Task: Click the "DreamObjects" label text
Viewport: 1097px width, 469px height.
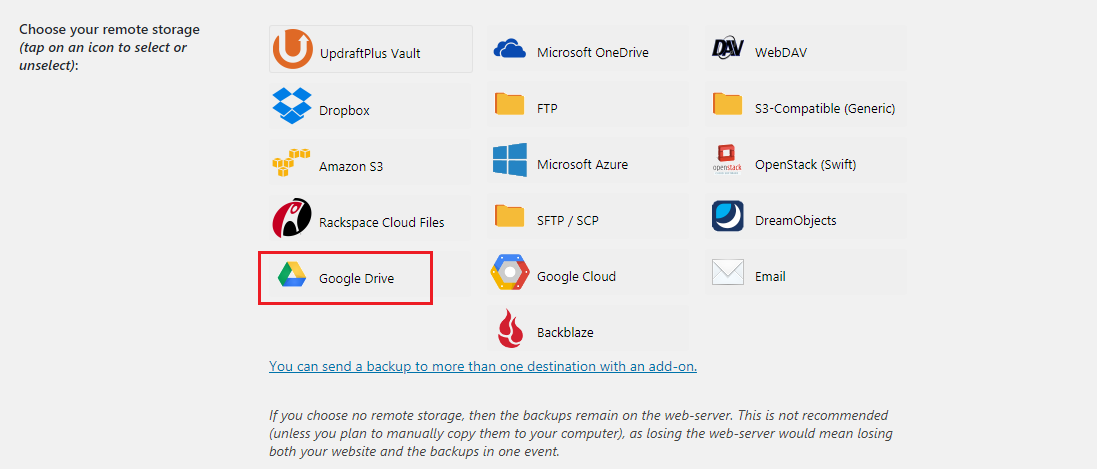Action: click(795, 220)
